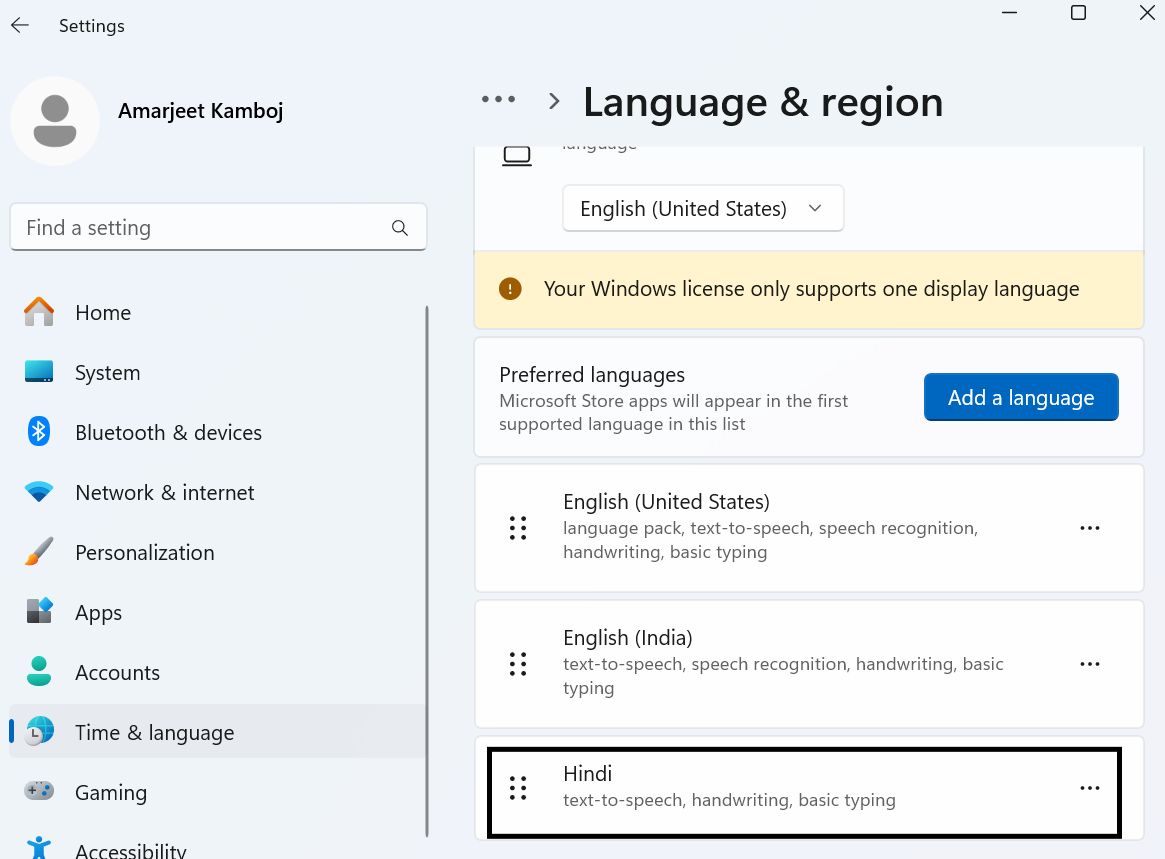
Task: Select the Apps icon in the sidebar
Action: tap(38, 612)
